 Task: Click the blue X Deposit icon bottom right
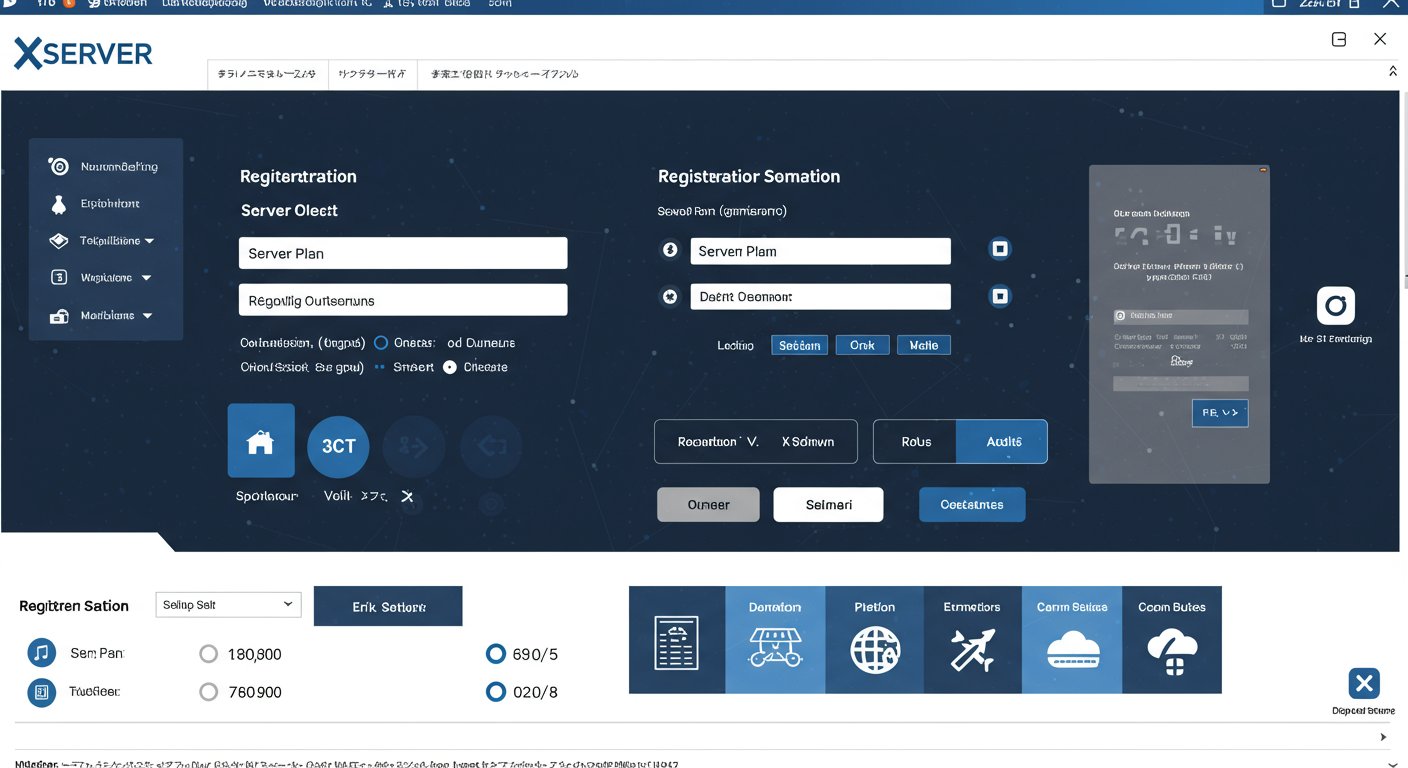point(1364,684)
